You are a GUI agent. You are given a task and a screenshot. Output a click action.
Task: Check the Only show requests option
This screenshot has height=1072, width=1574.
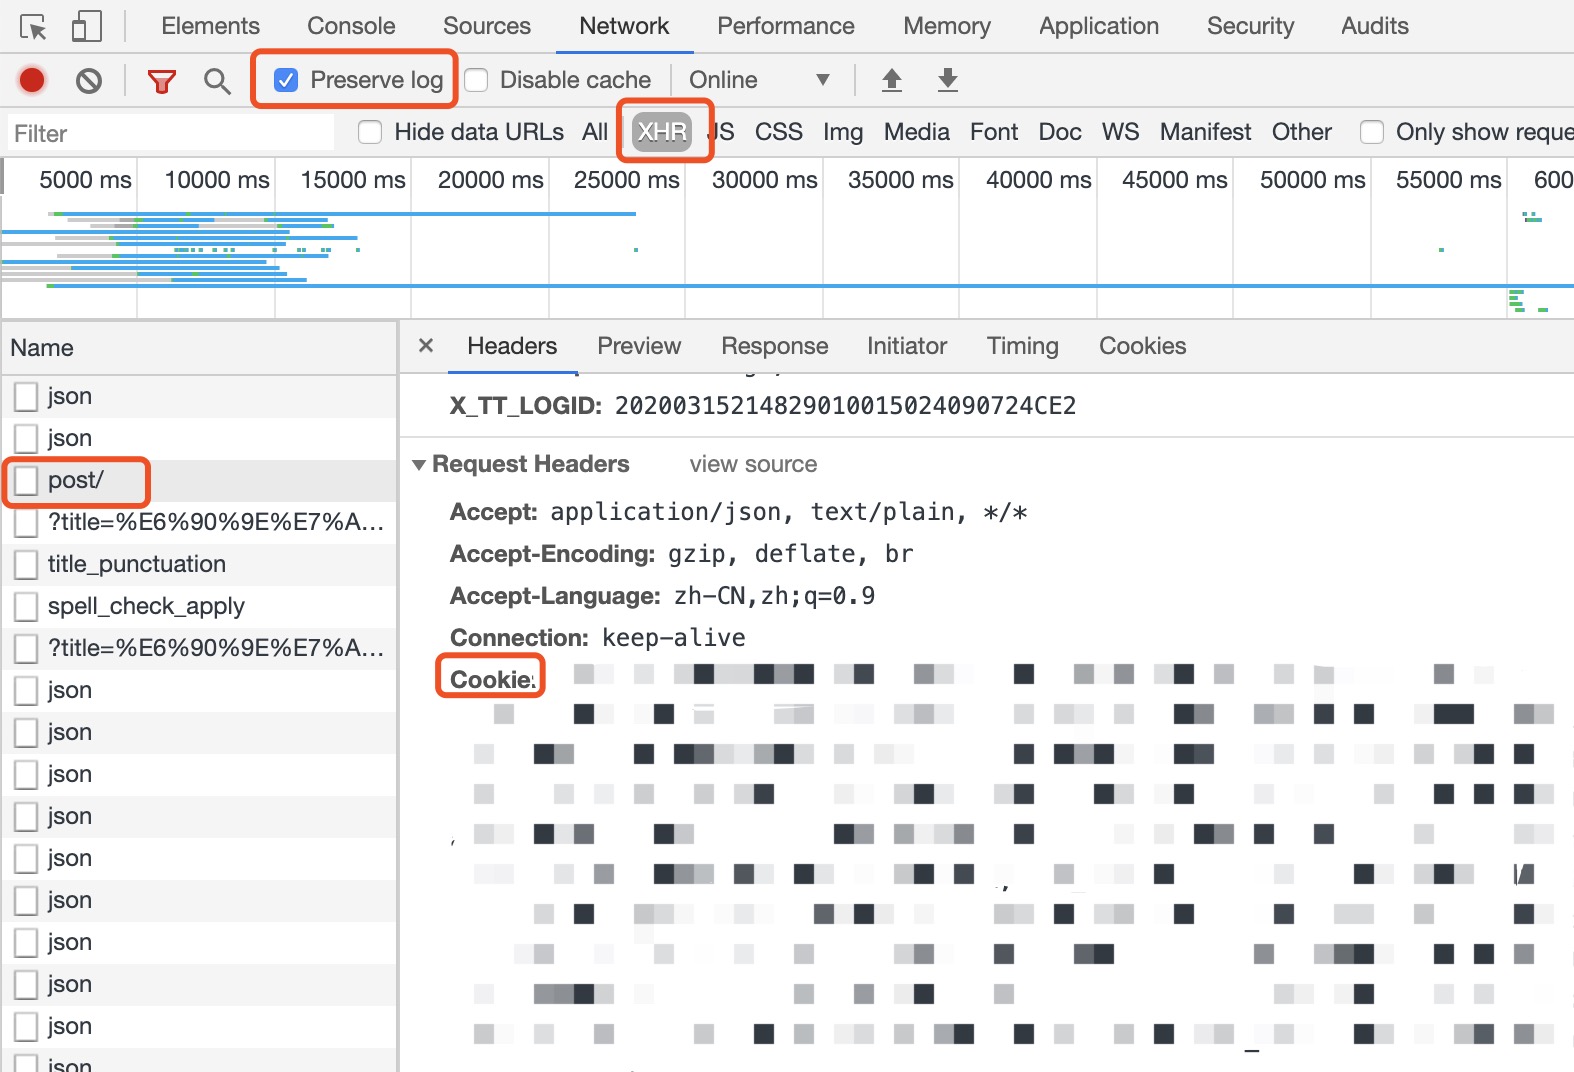pyautogui.click(x=1372, y=132)
